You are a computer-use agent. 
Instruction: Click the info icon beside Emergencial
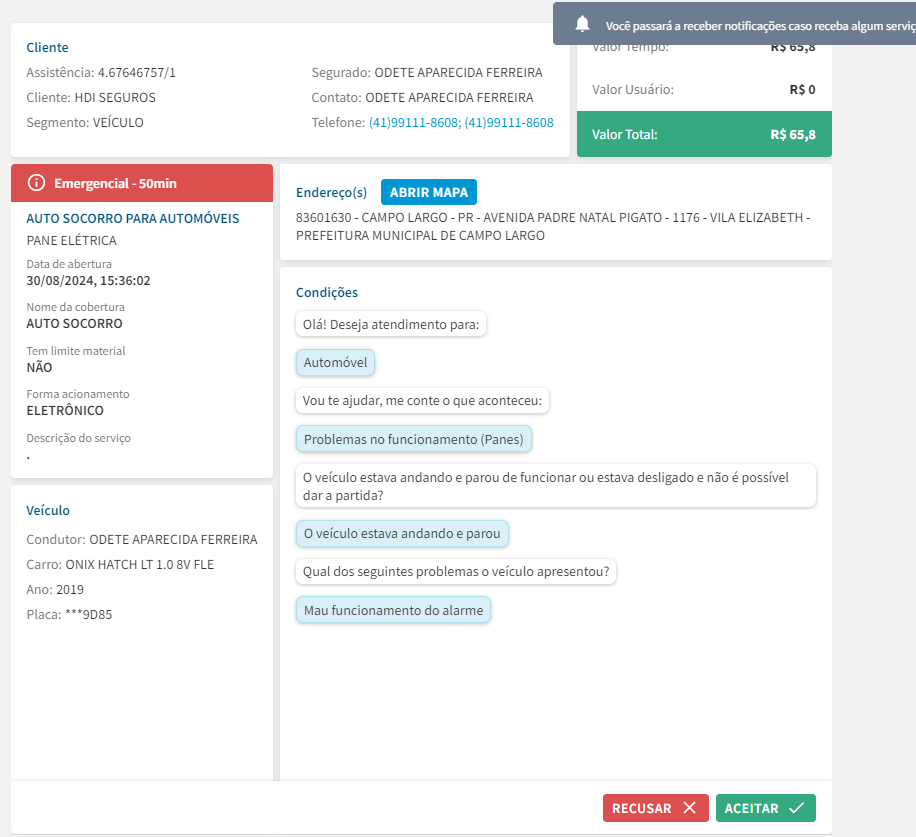point(37,183)
